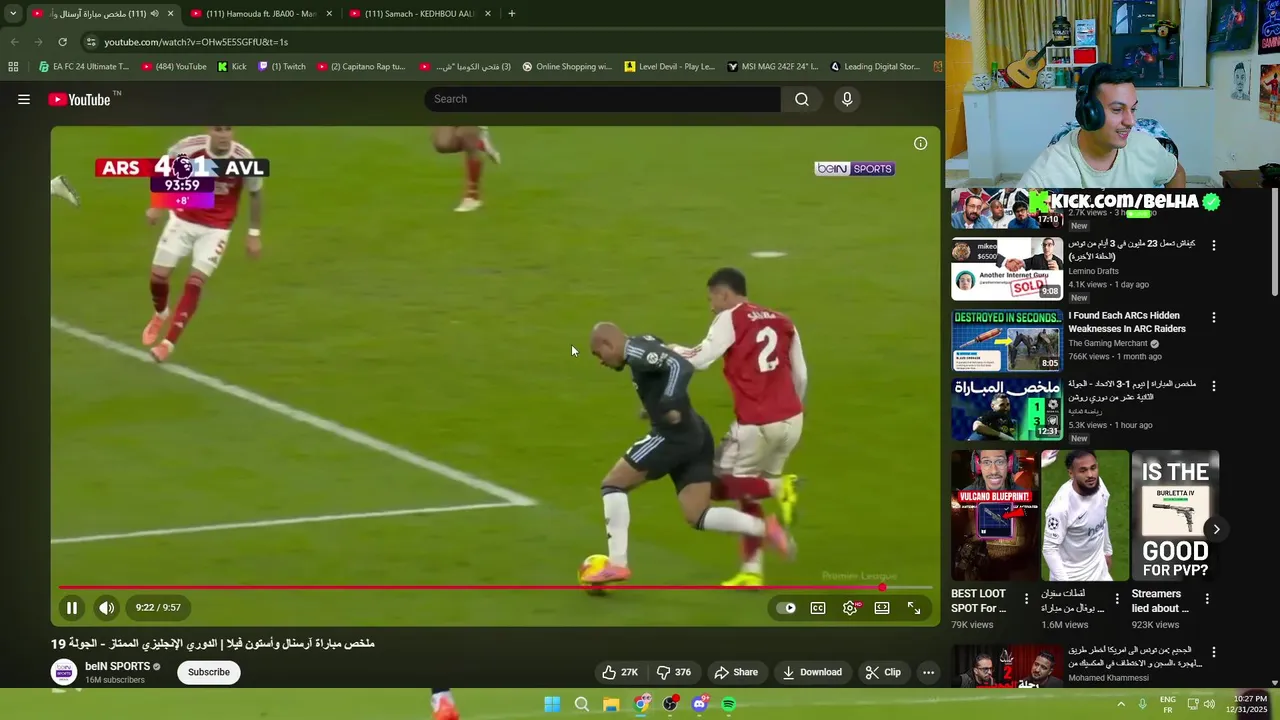Open the Destroyed In Seconds thumbnail

pyautogui.click(x=1007, y=340)
